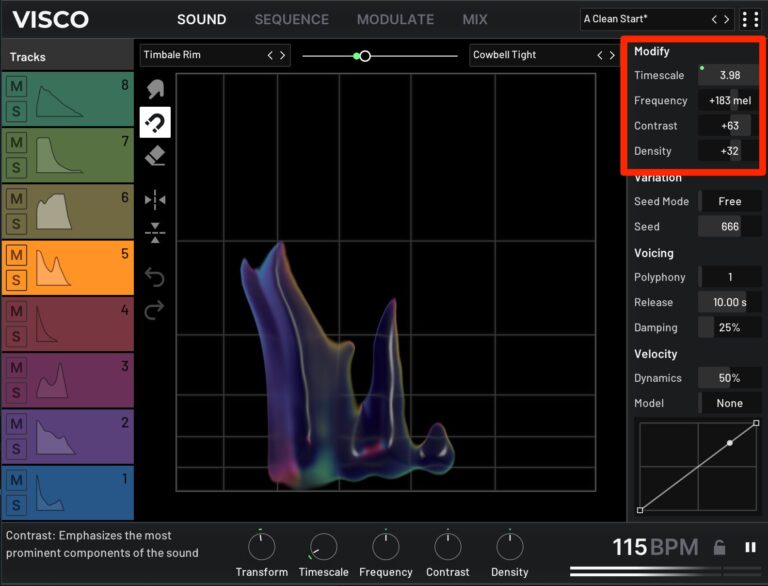The height and width of the screenshot is (586, 768).
Task: Open the Velocity Model None dropdown
Action: pyautogui.click(x=729, y=403)
